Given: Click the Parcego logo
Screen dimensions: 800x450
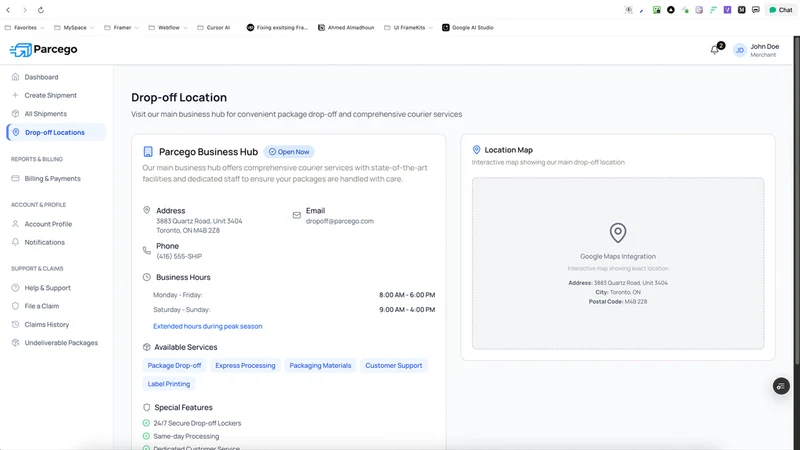Looking at the screenshot, I should point(43,49).
